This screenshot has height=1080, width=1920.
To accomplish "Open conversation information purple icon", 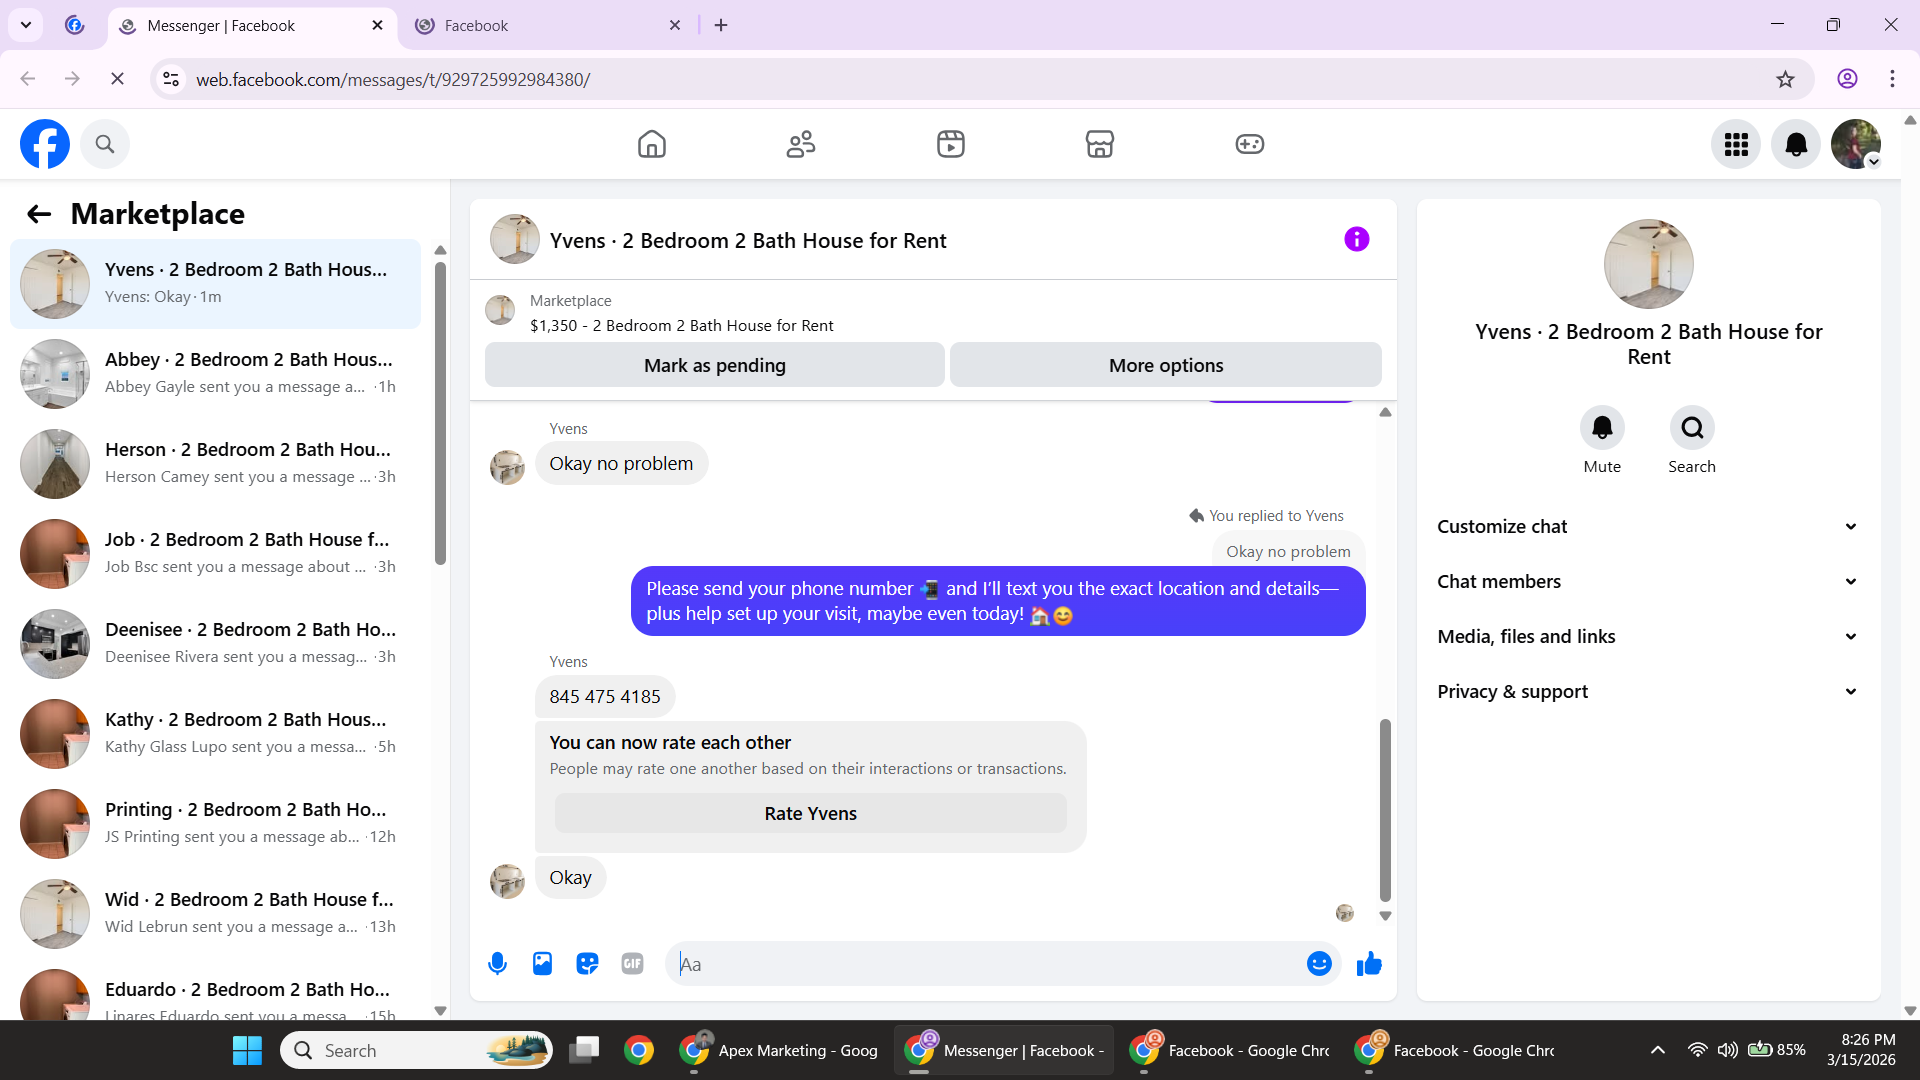I will point(1357,239).
